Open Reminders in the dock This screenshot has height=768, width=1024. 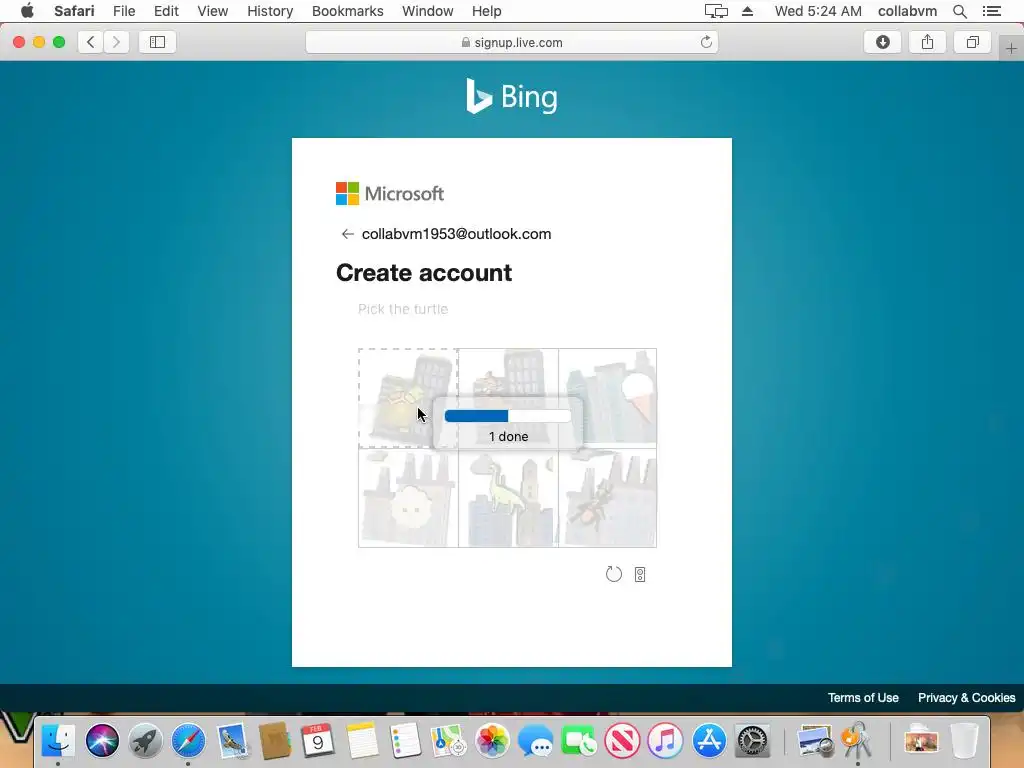pos(405,741)
